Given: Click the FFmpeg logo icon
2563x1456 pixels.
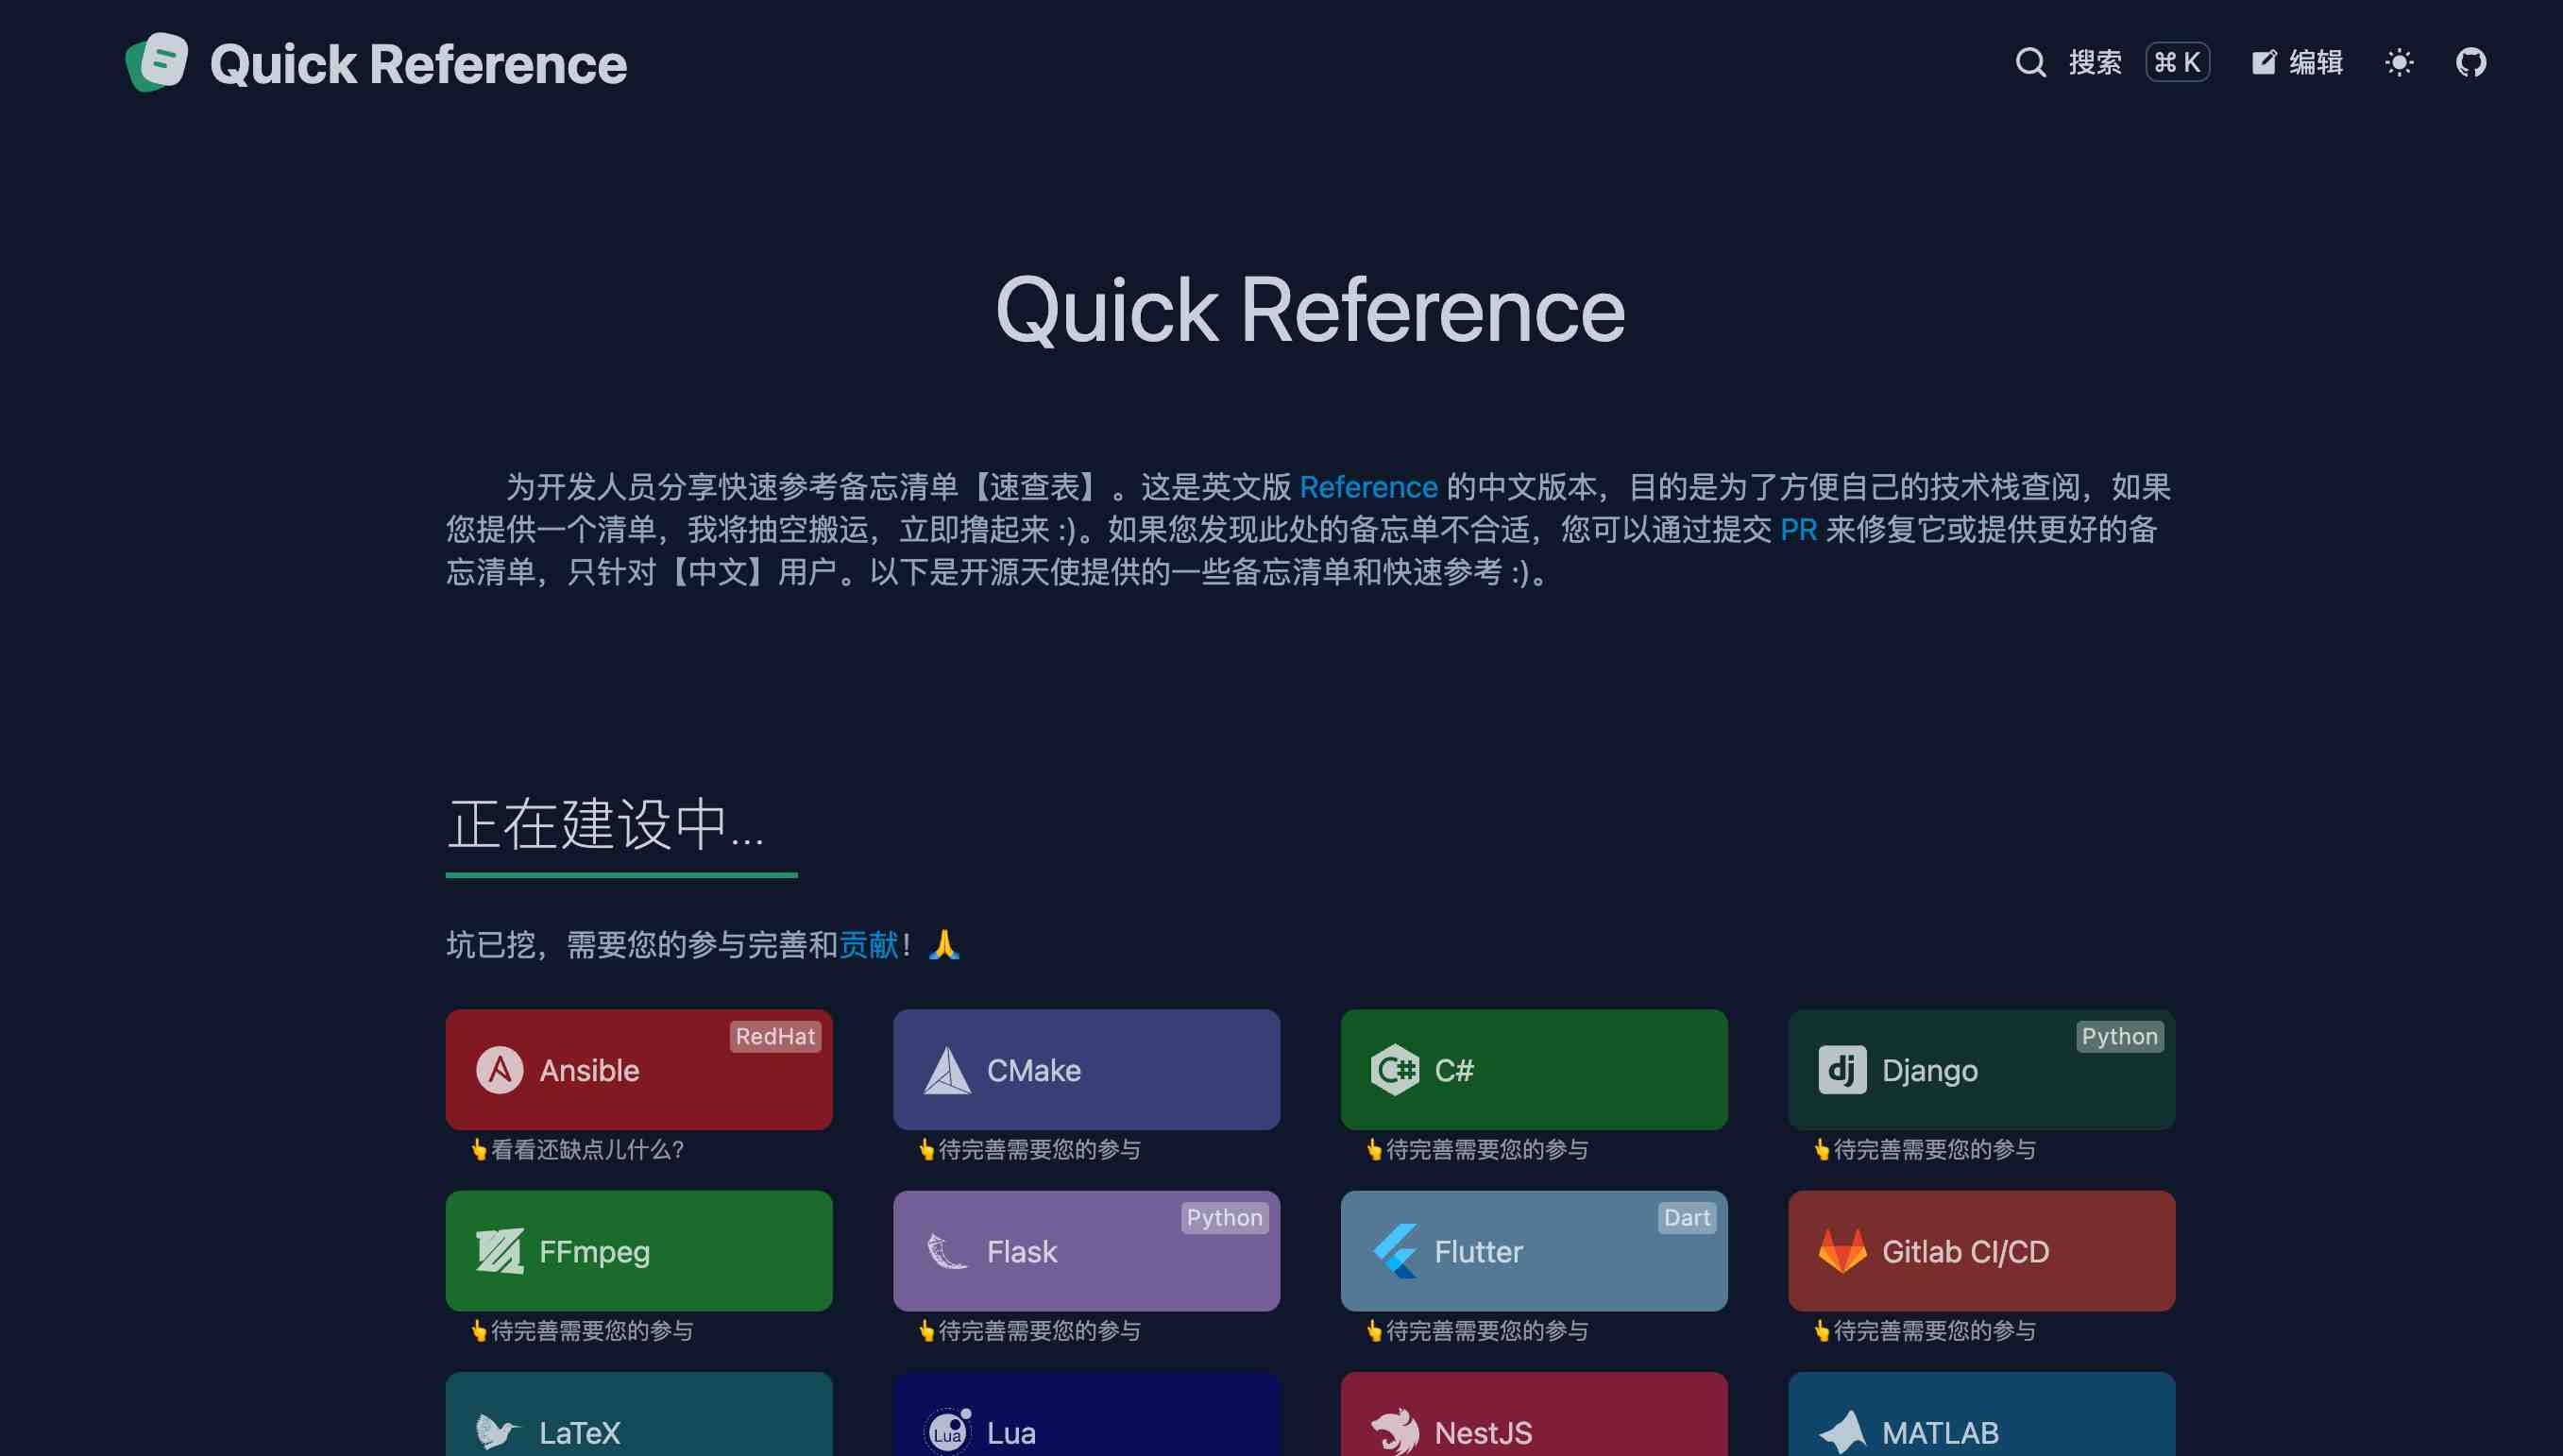Looking at the screenshot, I should click(x=500, y=1251).
